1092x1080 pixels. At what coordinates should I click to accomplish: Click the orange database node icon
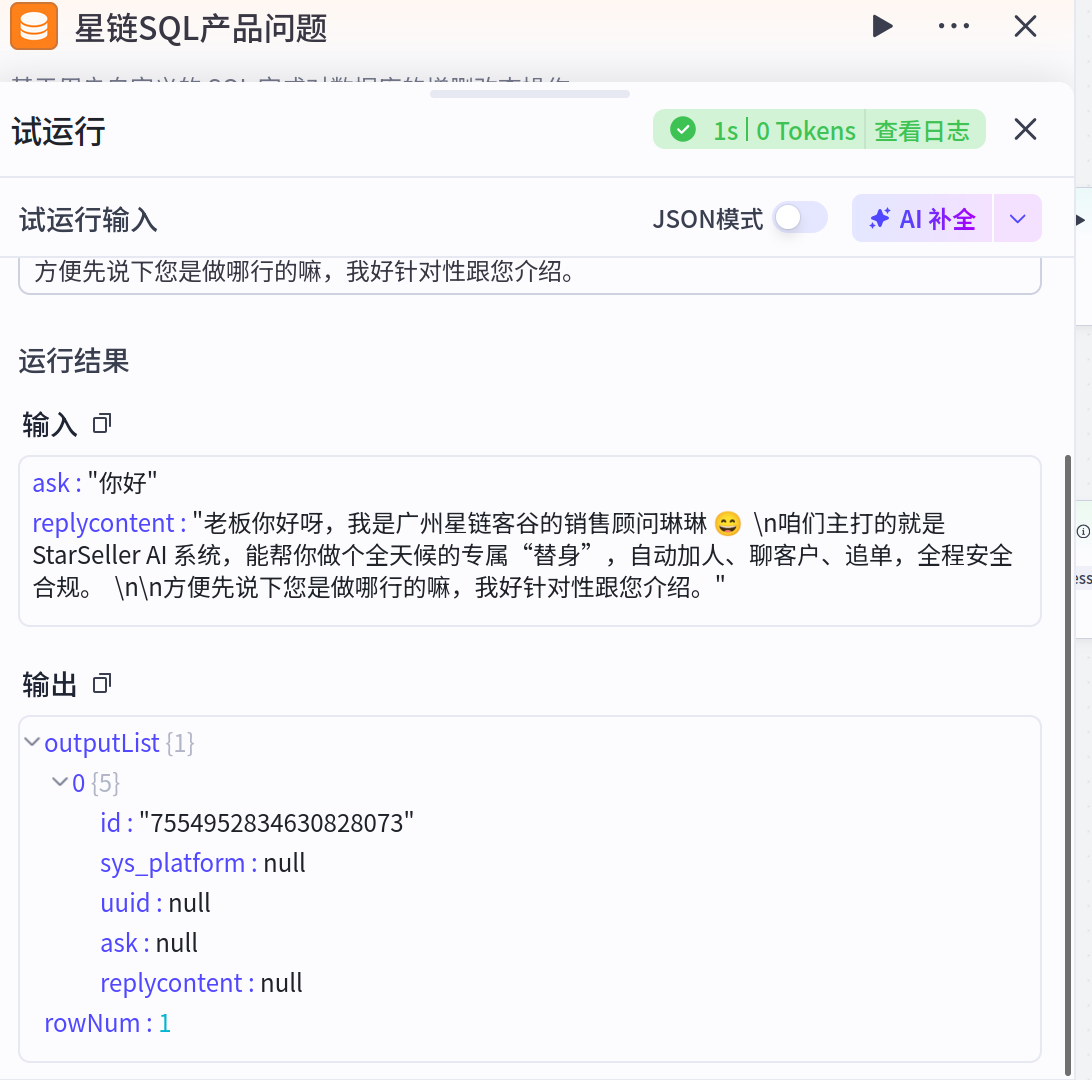tap(35, 26)
